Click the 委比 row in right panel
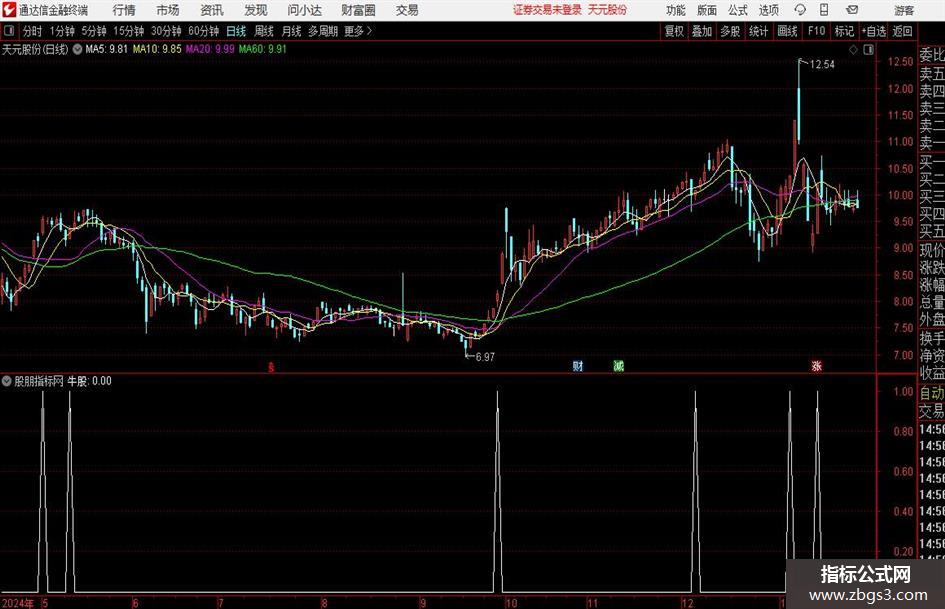 pyautogui.click(x=932, y=55)
